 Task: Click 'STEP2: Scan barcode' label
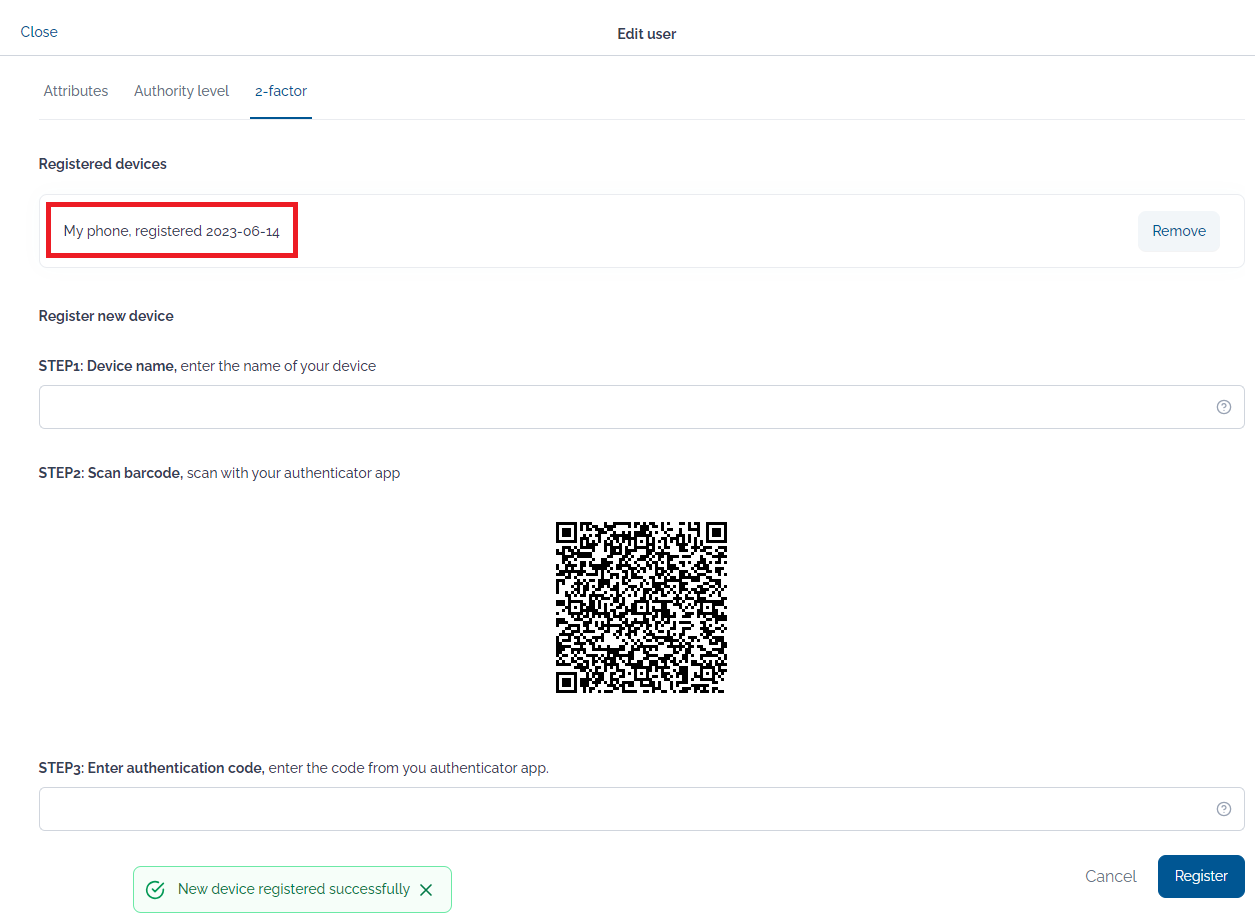pos(111,473)
